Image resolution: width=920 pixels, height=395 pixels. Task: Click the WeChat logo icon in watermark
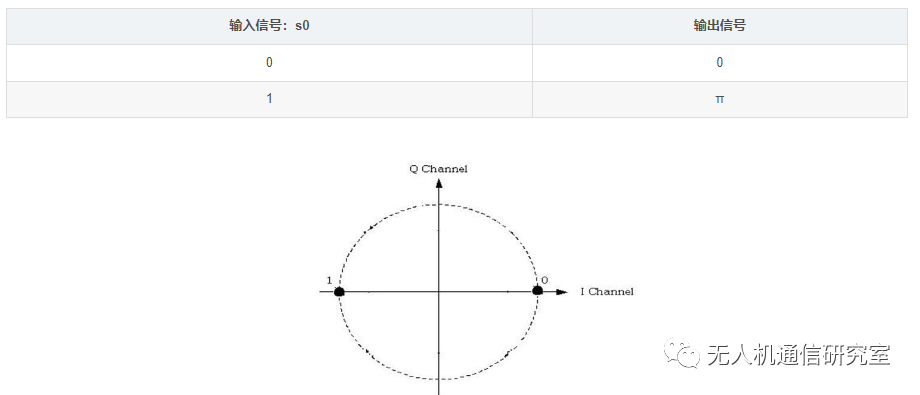682,353
